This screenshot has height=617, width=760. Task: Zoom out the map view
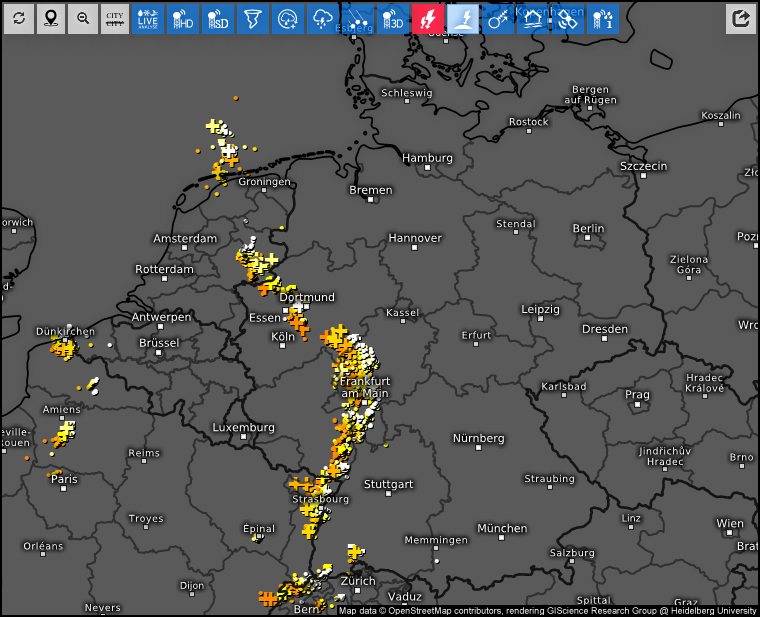83,19
